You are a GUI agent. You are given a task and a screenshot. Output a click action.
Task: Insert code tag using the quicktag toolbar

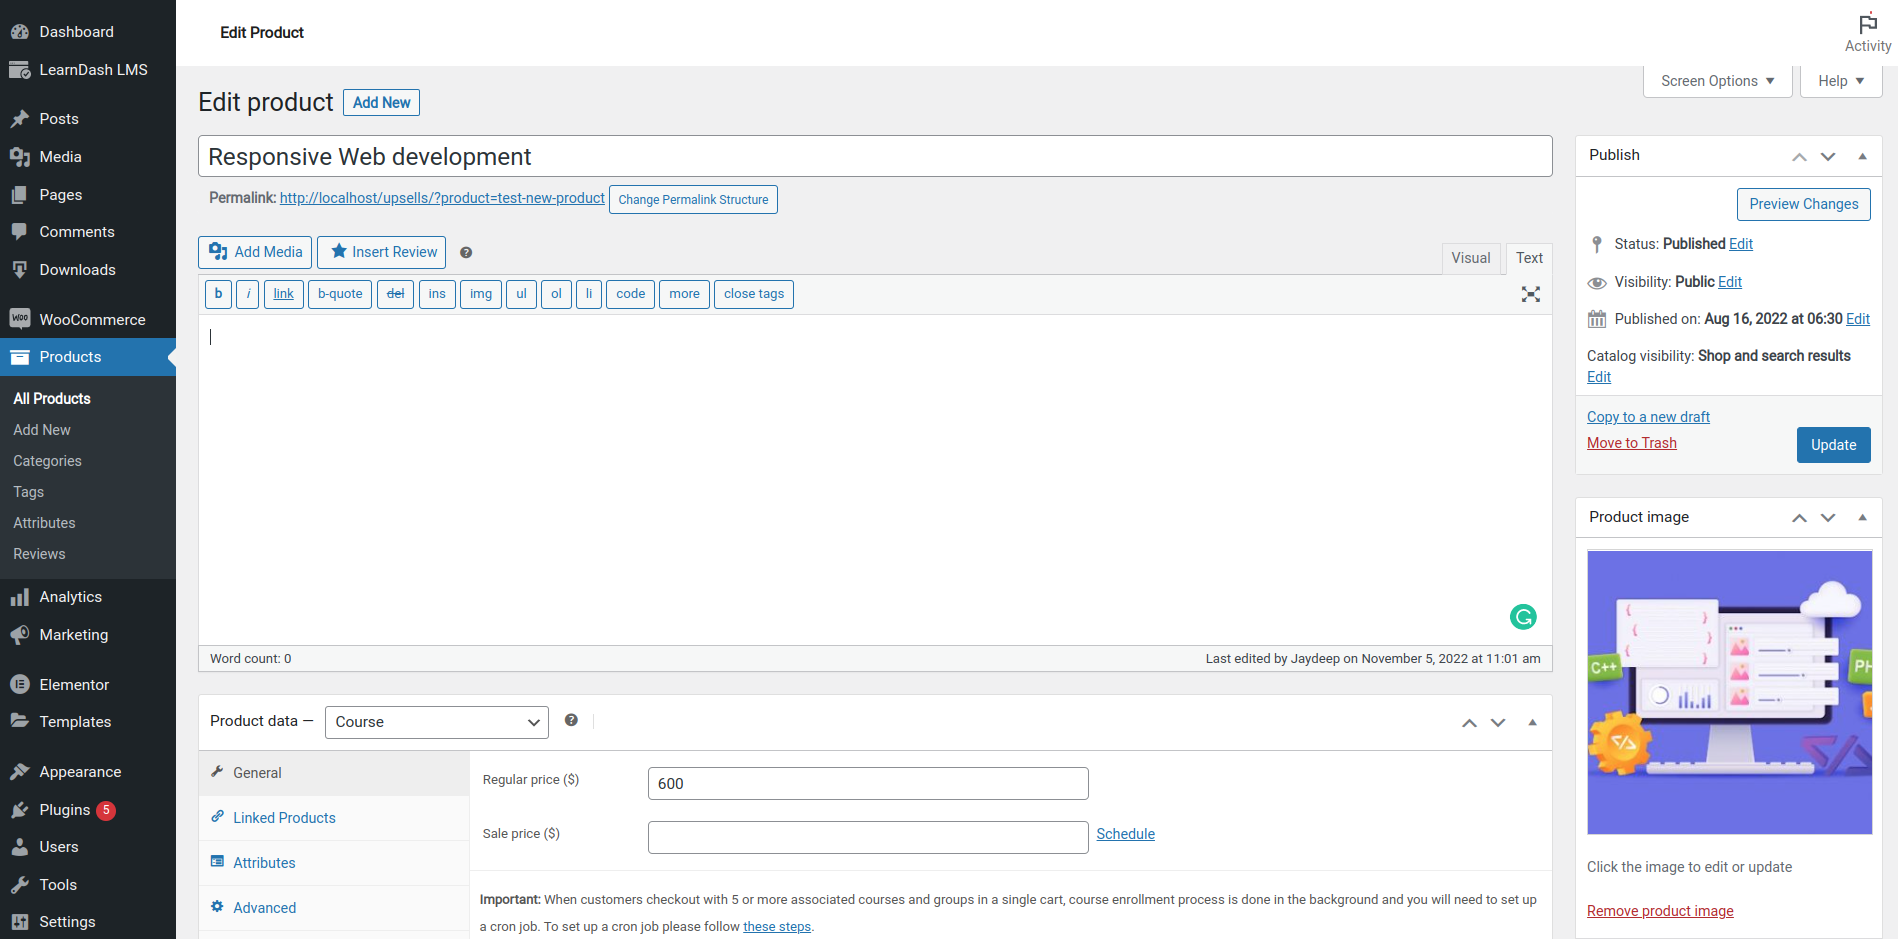(x=630, y=294)
